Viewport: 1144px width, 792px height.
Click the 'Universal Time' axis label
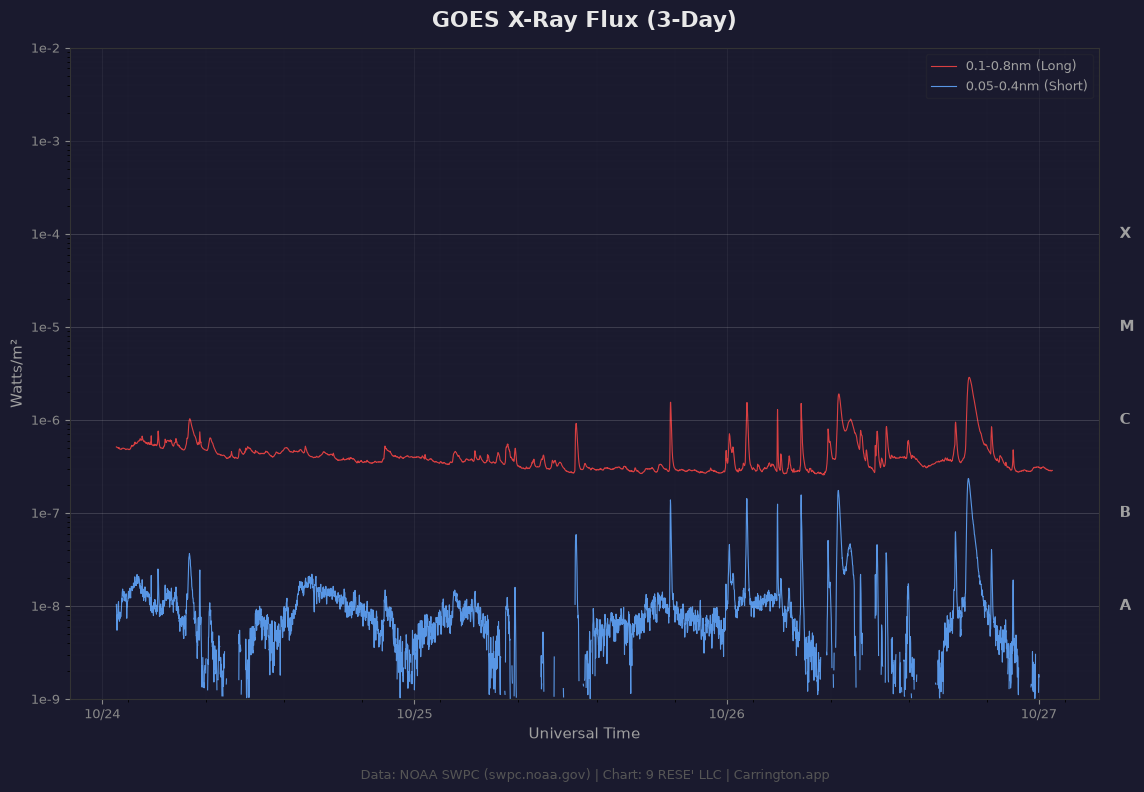[x=584, y=734]
